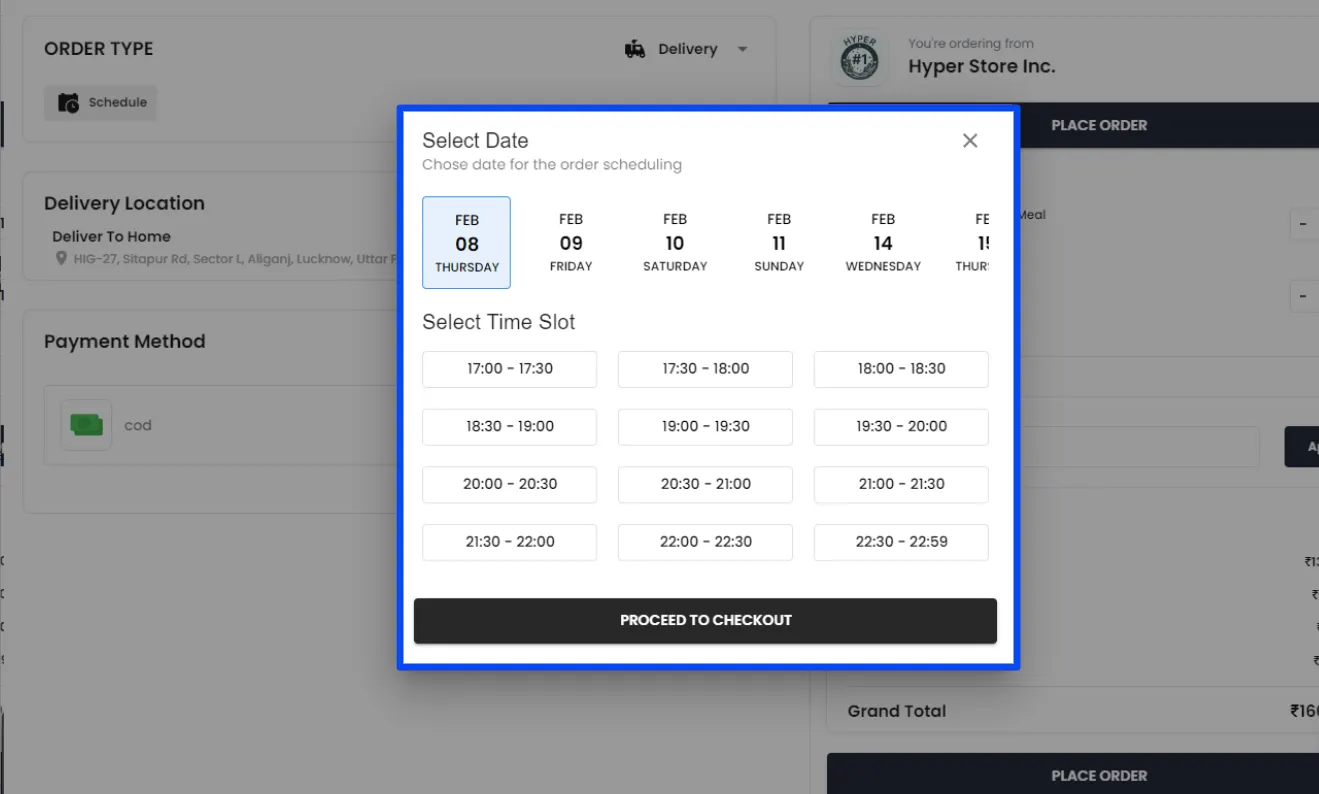Select the 21:30 - 22:00 time slot

509,542
